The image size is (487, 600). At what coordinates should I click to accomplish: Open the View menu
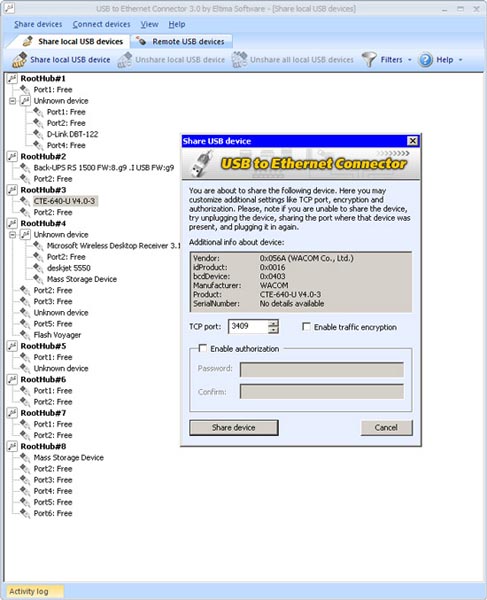coord(149,24)
